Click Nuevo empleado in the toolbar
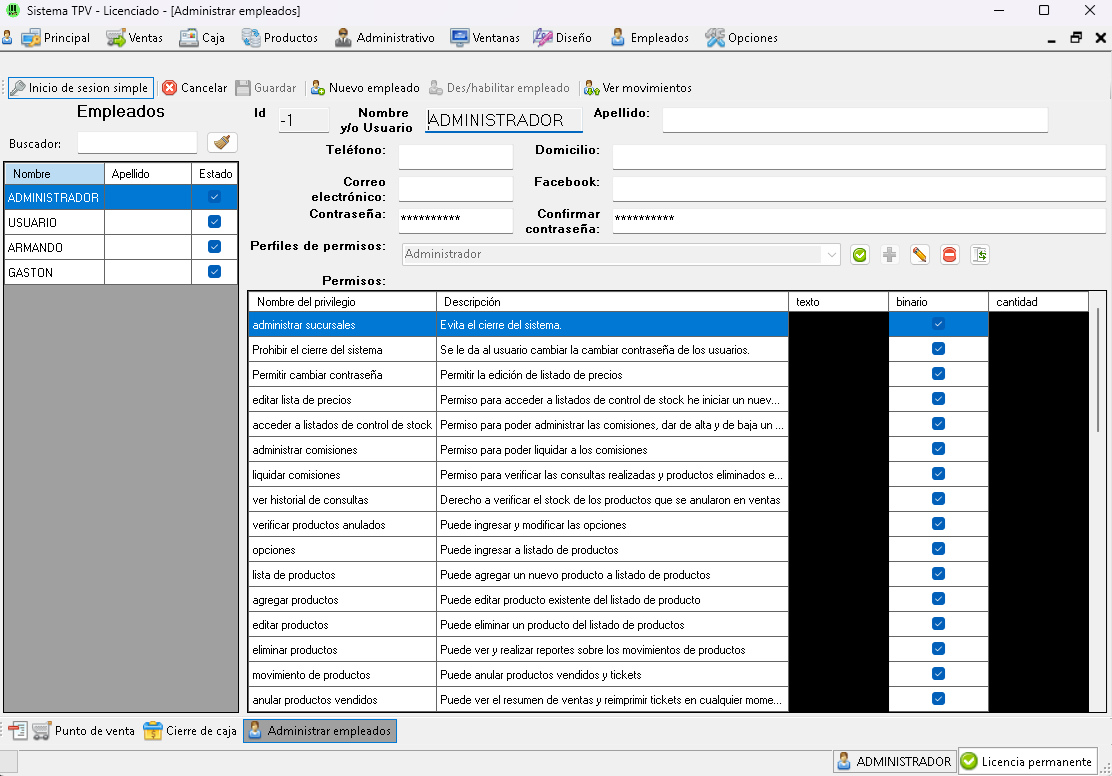Image resolution: width=1112 pixels, height=776 pixels. click(x=365, y=88)
